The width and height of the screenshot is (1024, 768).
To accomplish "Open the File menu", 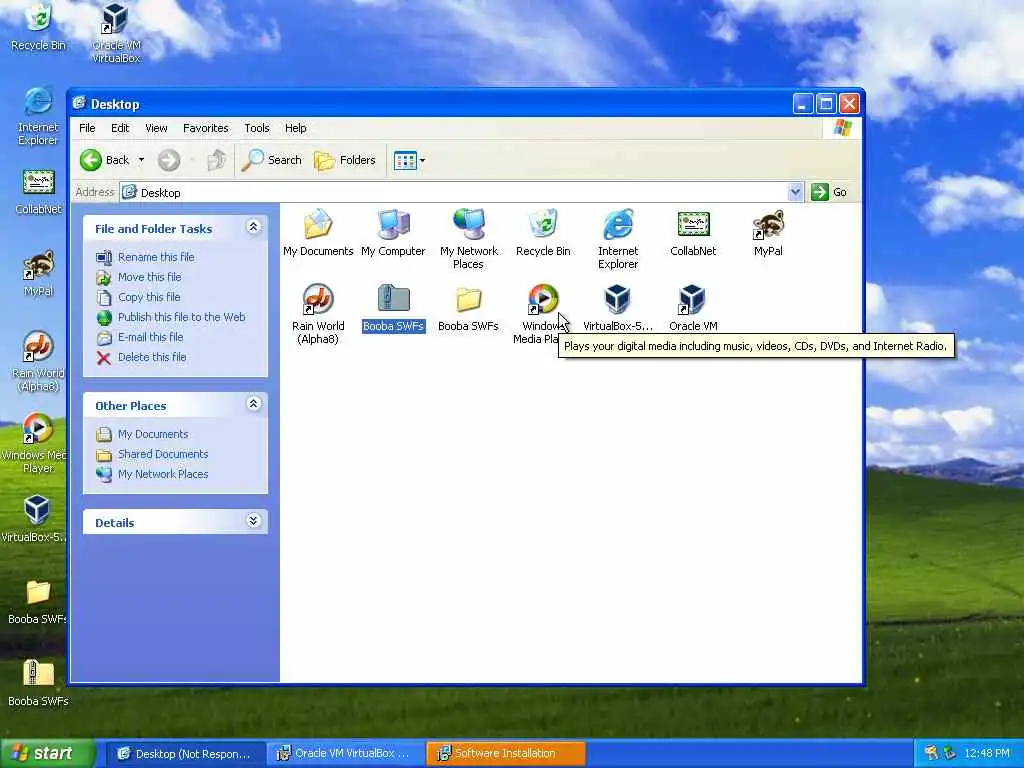I will click(x=87, y=128).
